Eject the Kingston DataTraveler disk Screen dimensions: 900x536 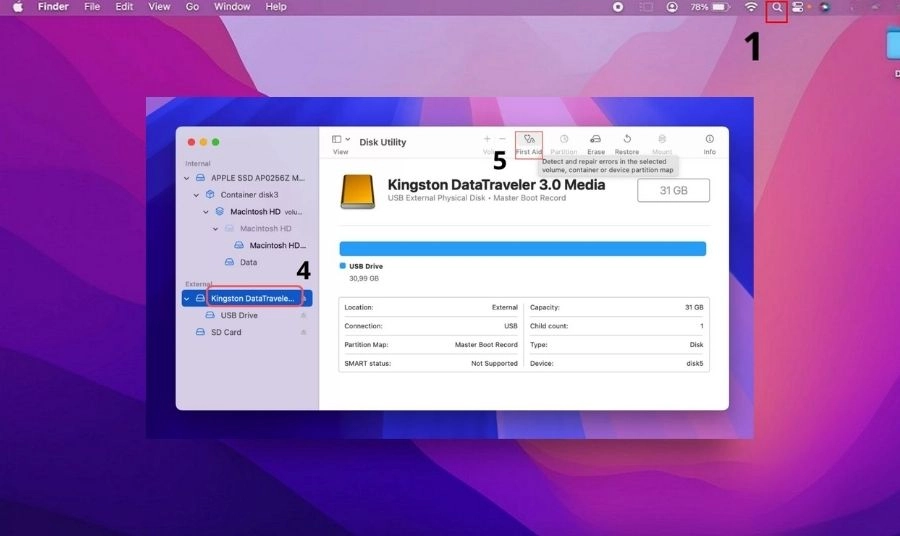[x=304, y=298]
